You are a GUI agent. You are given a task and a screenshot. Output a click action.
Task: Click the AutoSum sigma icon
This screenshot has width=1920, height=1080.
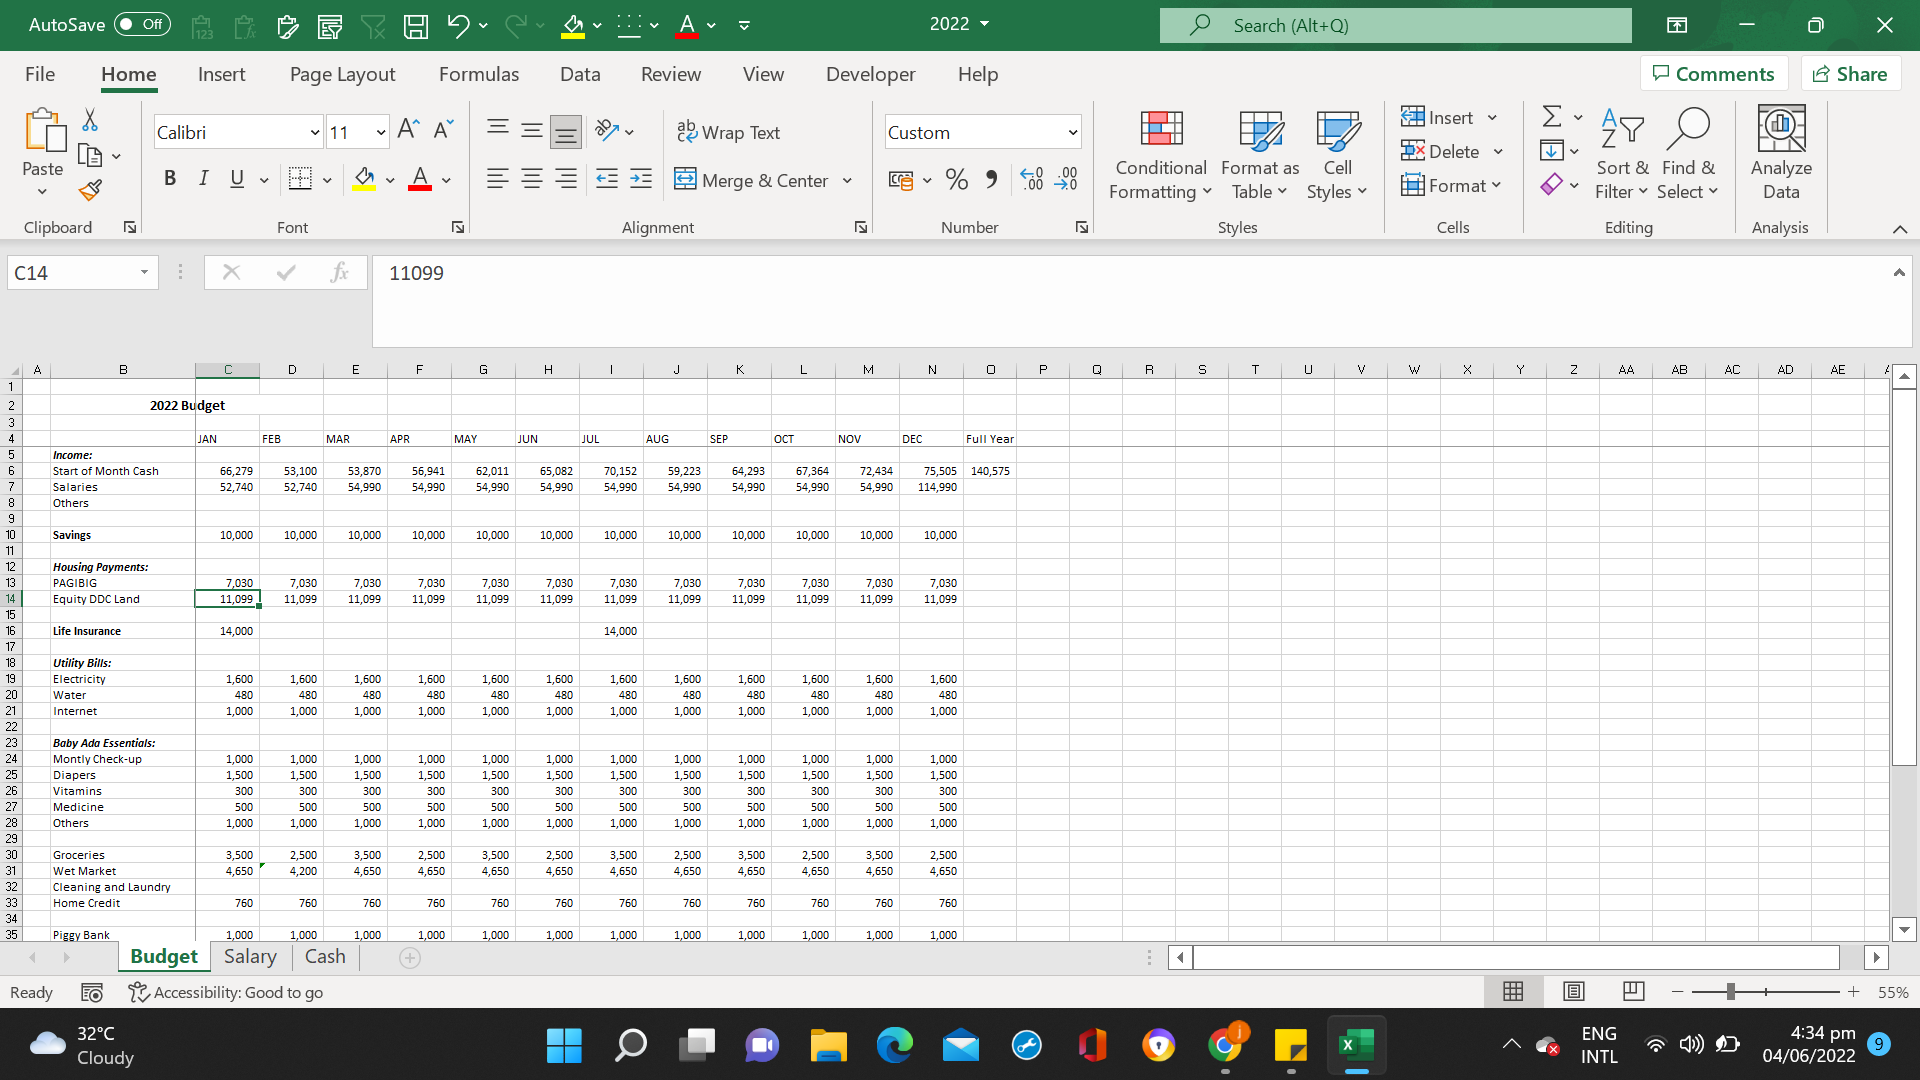coord(1551,117)
